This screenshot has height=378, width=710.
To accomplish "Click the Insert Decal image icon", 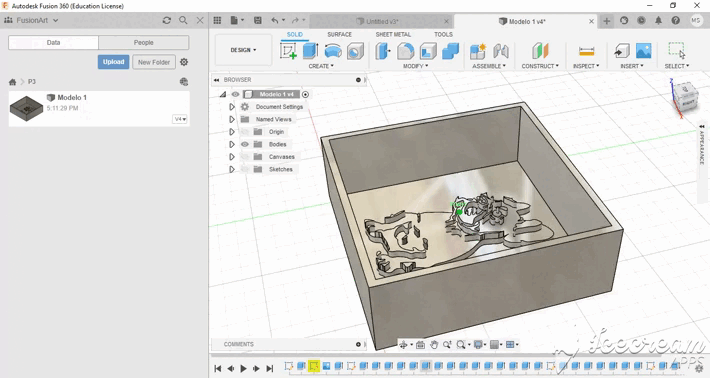I will pyautogui.click(x=643, y=51).
